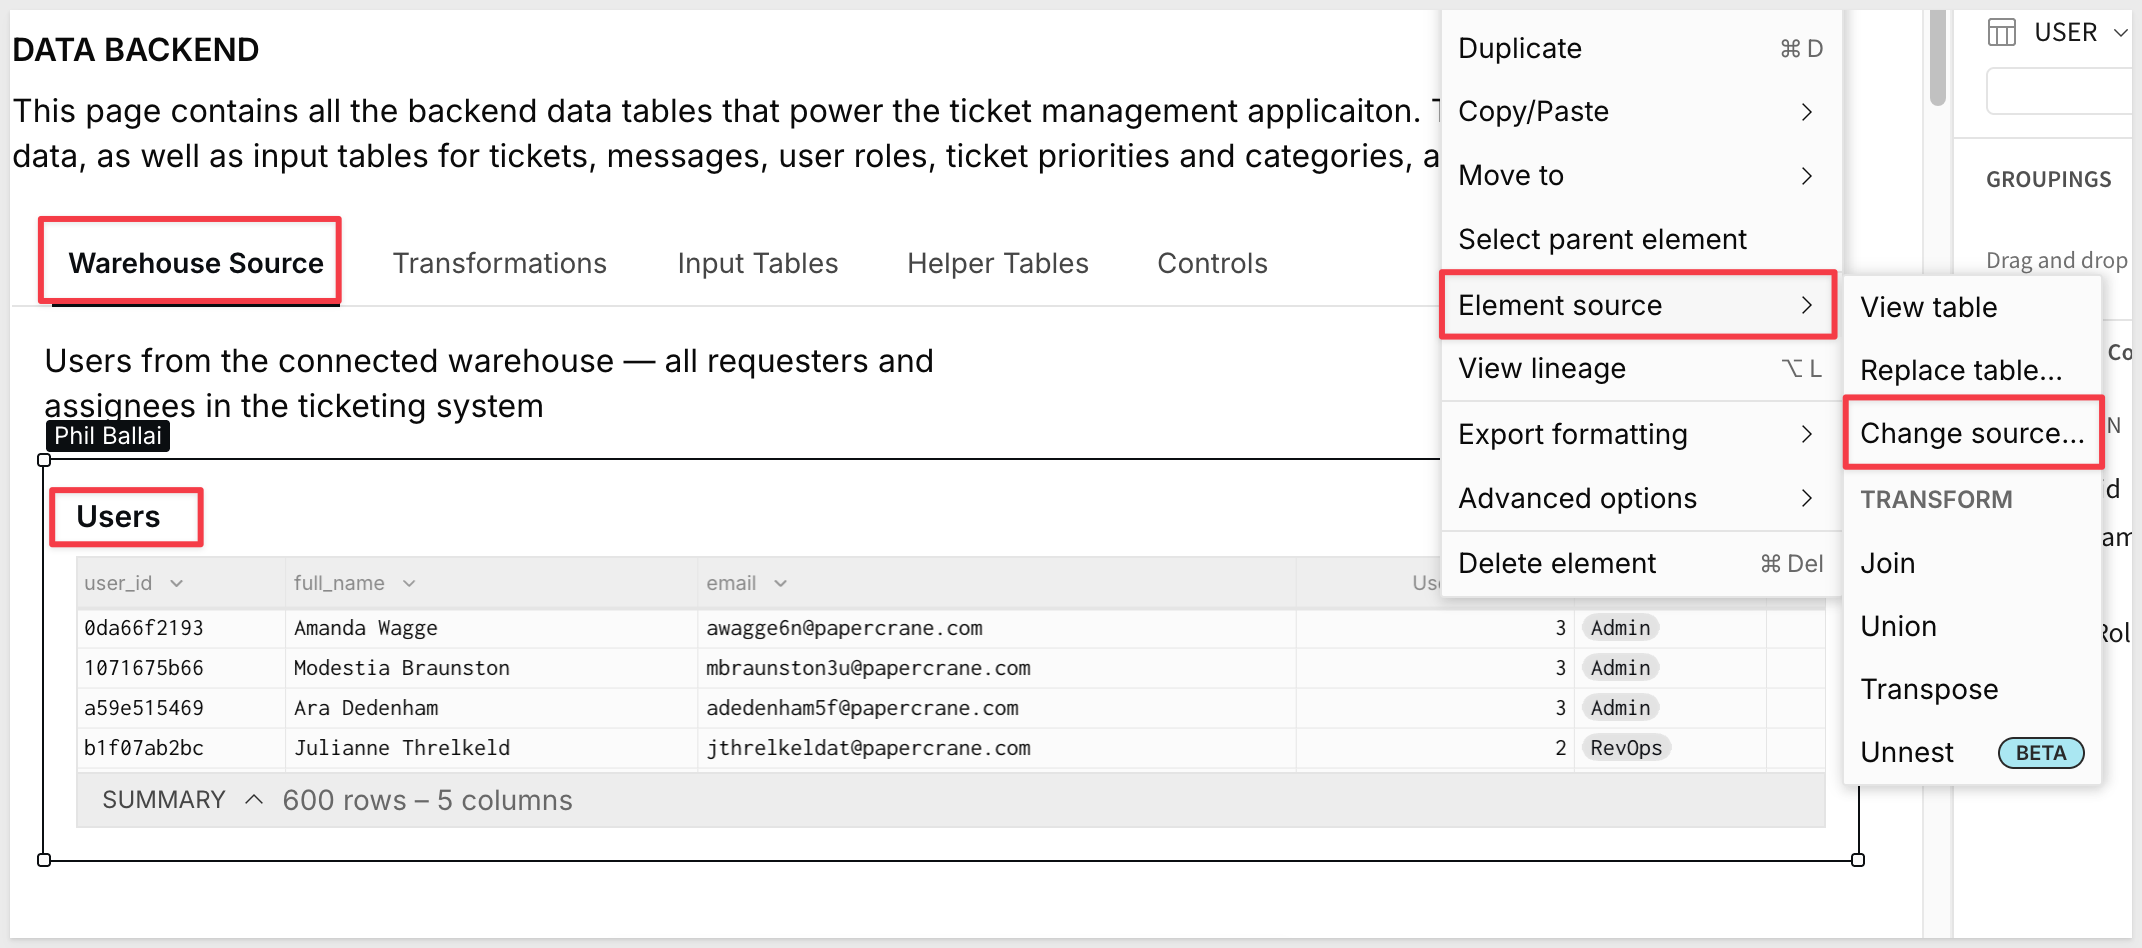This screenshot has height=948, width=2142.
Task: Open the Helper Tables tab
Action: pos(998,263)
